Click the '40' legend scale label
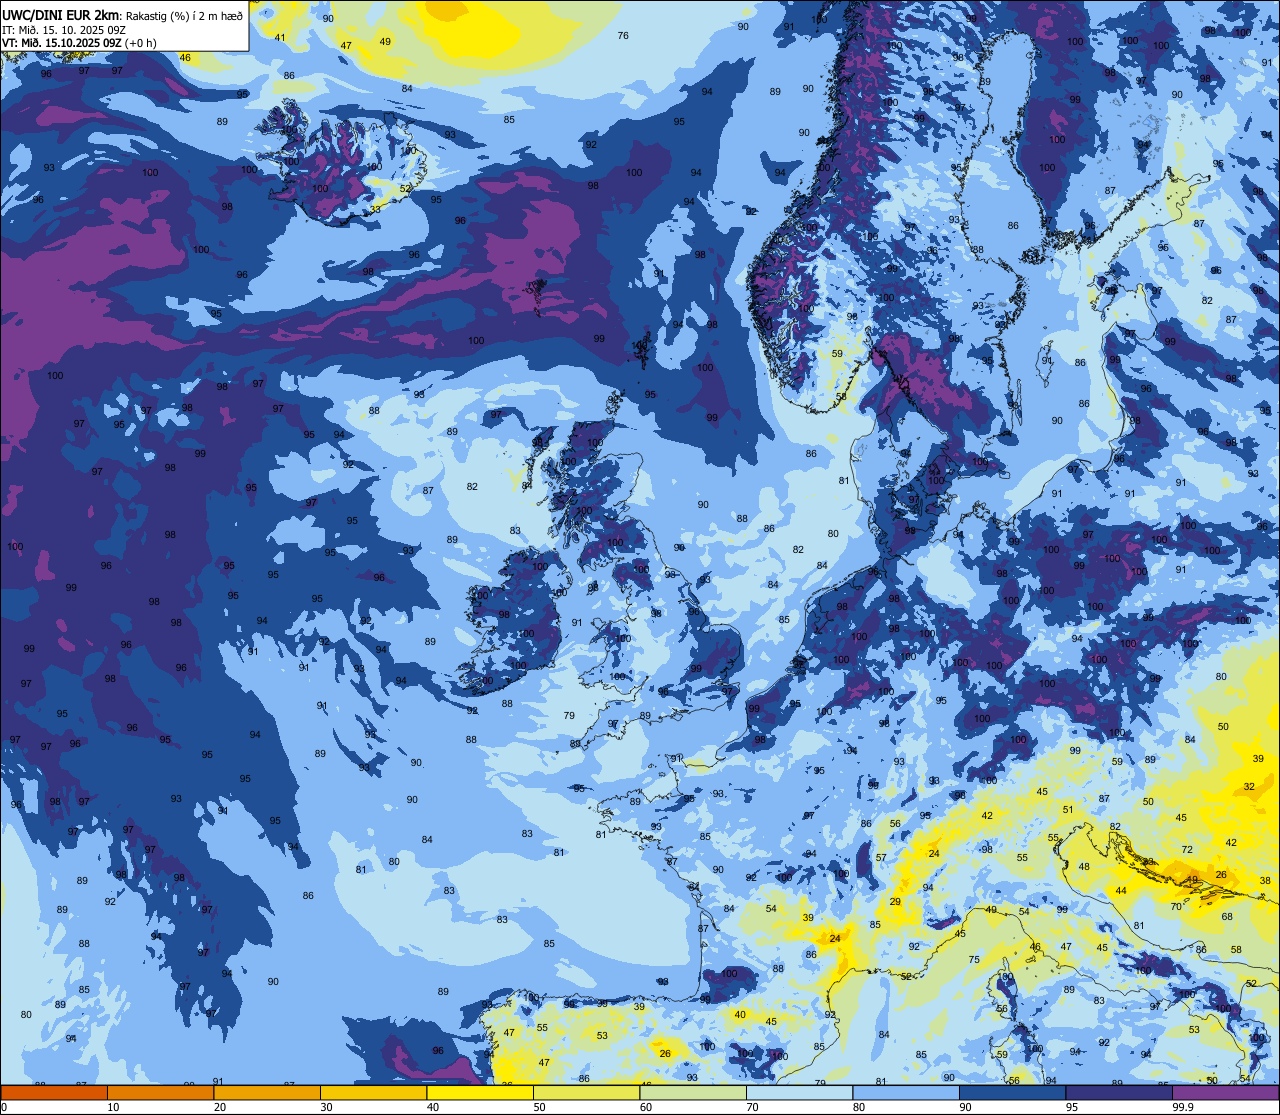The height and width of the screenshot is (1115, 1280). pos(433,1107)
